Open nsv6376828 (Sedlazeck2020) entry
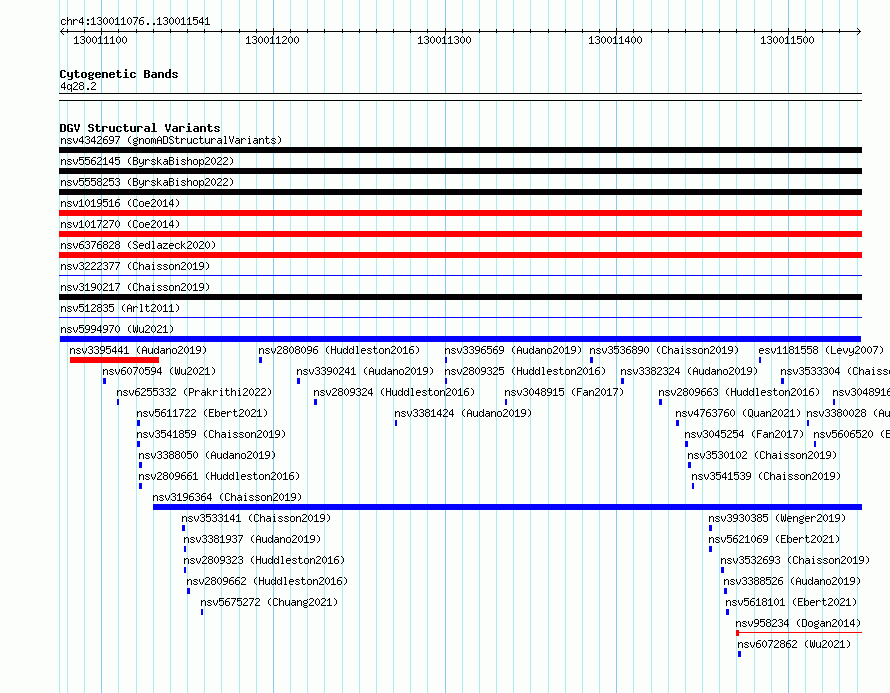This screenshot has height=693, width=890. tap(138, 245)
